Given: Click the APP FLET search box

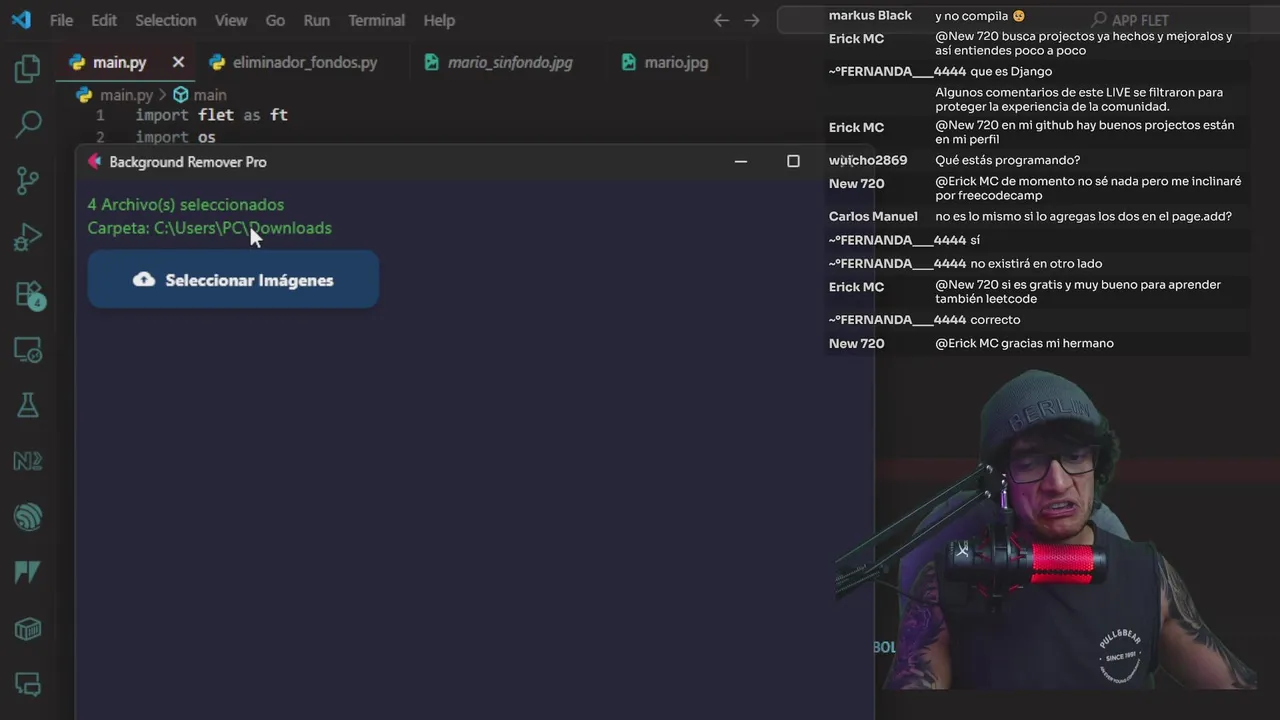Looking at the screenshot, I should pyautogui.click(x=1028, y=20).
